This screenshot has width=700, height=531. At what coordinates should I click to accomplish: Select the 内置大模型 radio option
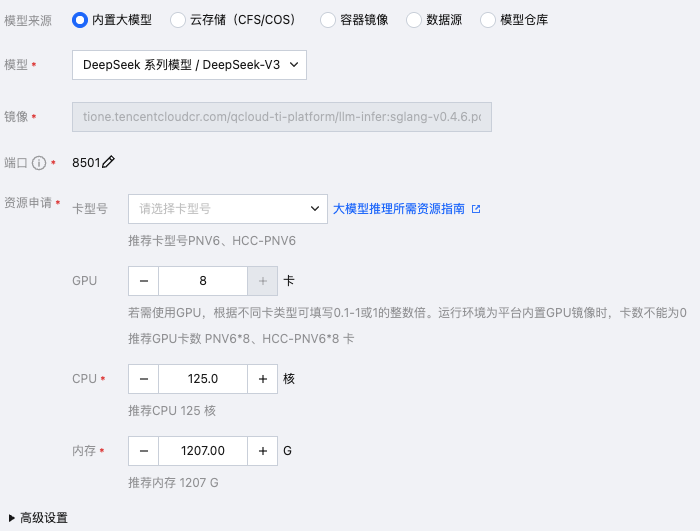80,20
